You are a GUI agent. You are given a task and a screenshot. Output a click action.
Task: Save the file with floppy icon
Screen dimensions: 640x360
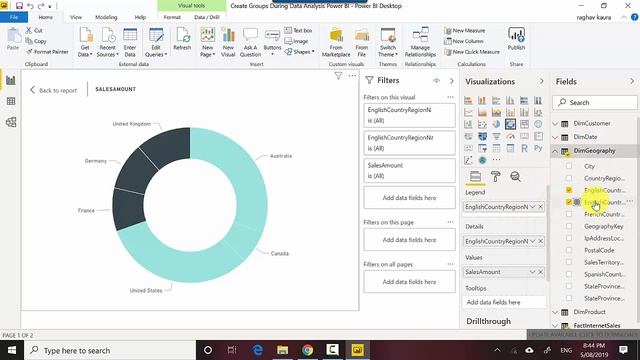[19, 6]
